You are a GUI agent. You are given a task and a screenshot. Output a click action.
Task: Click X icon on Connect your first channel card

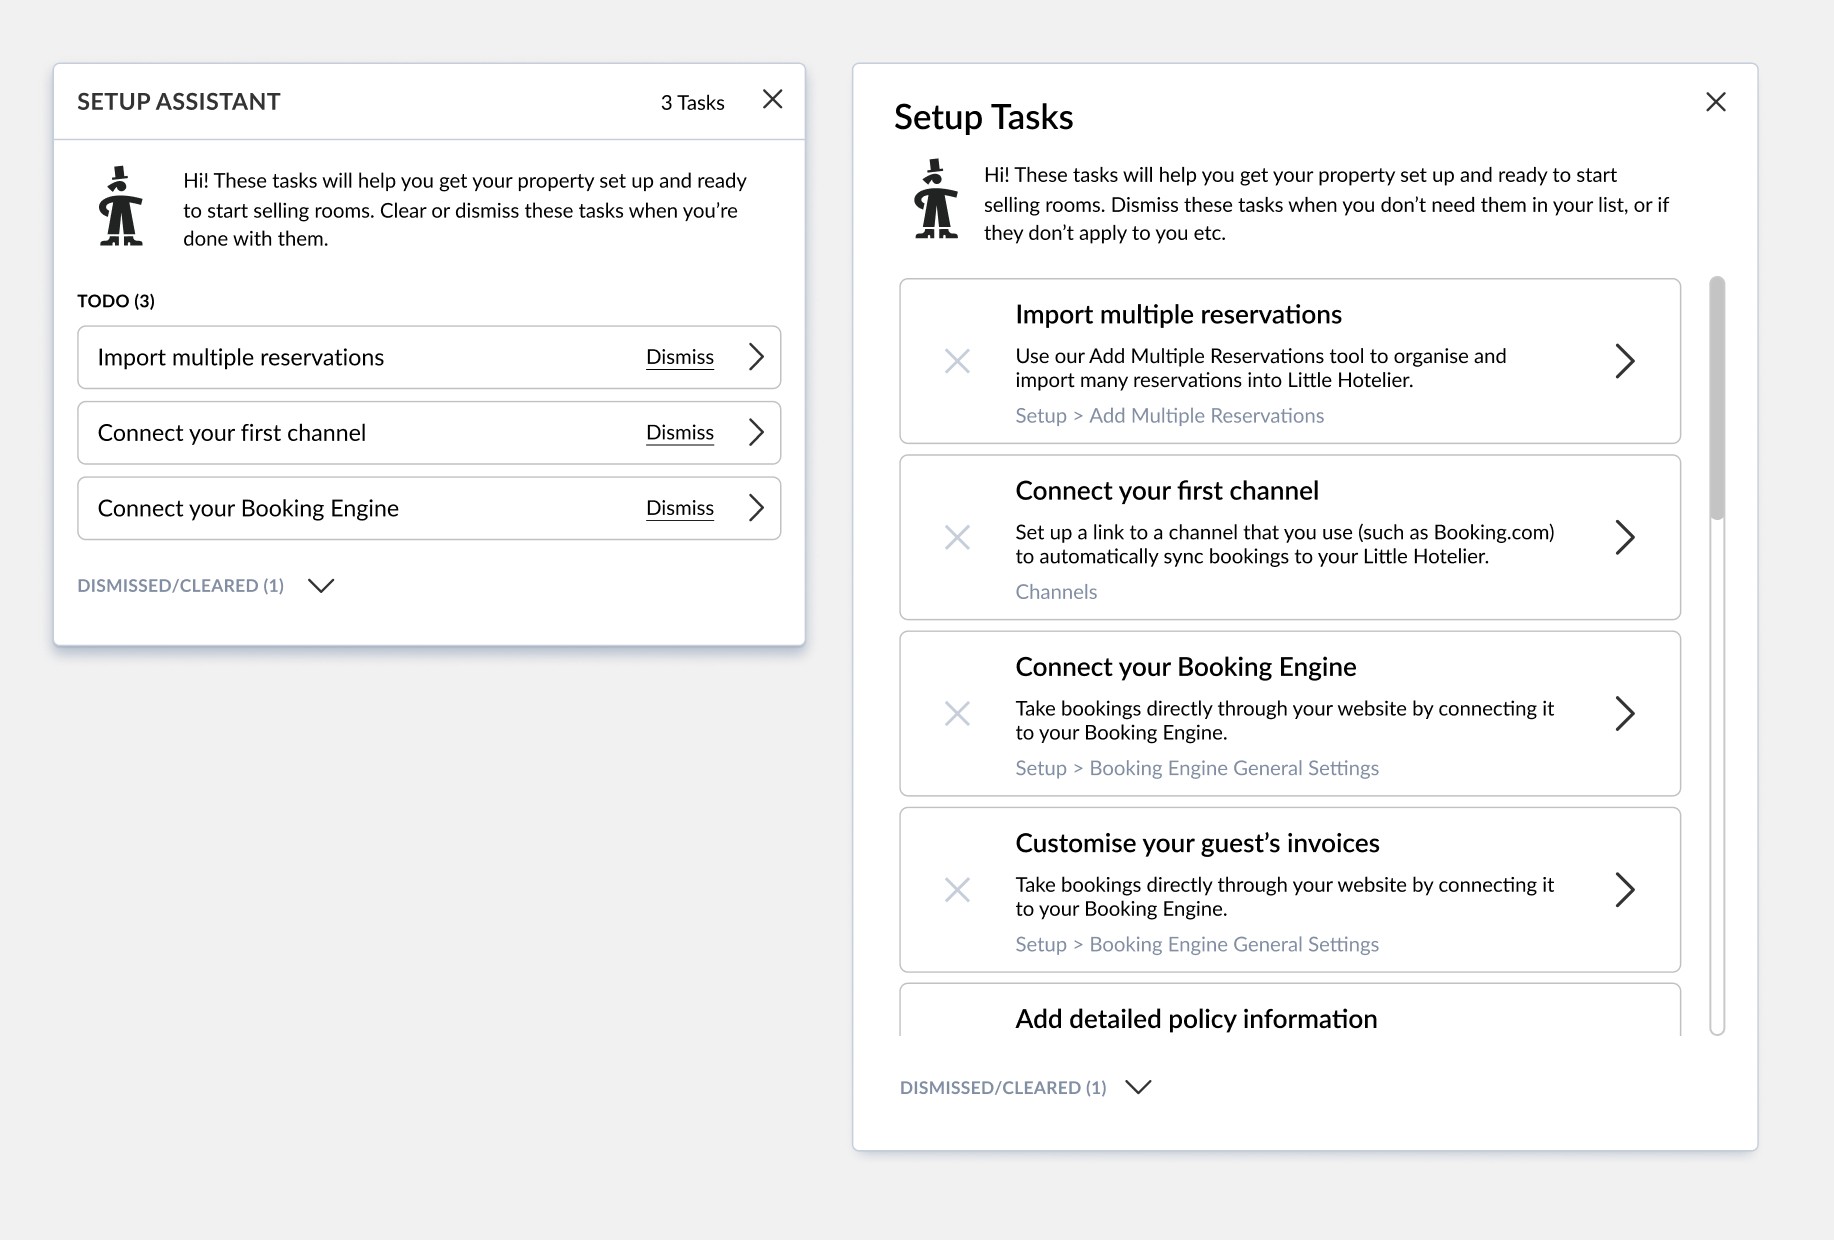(957, 537)
